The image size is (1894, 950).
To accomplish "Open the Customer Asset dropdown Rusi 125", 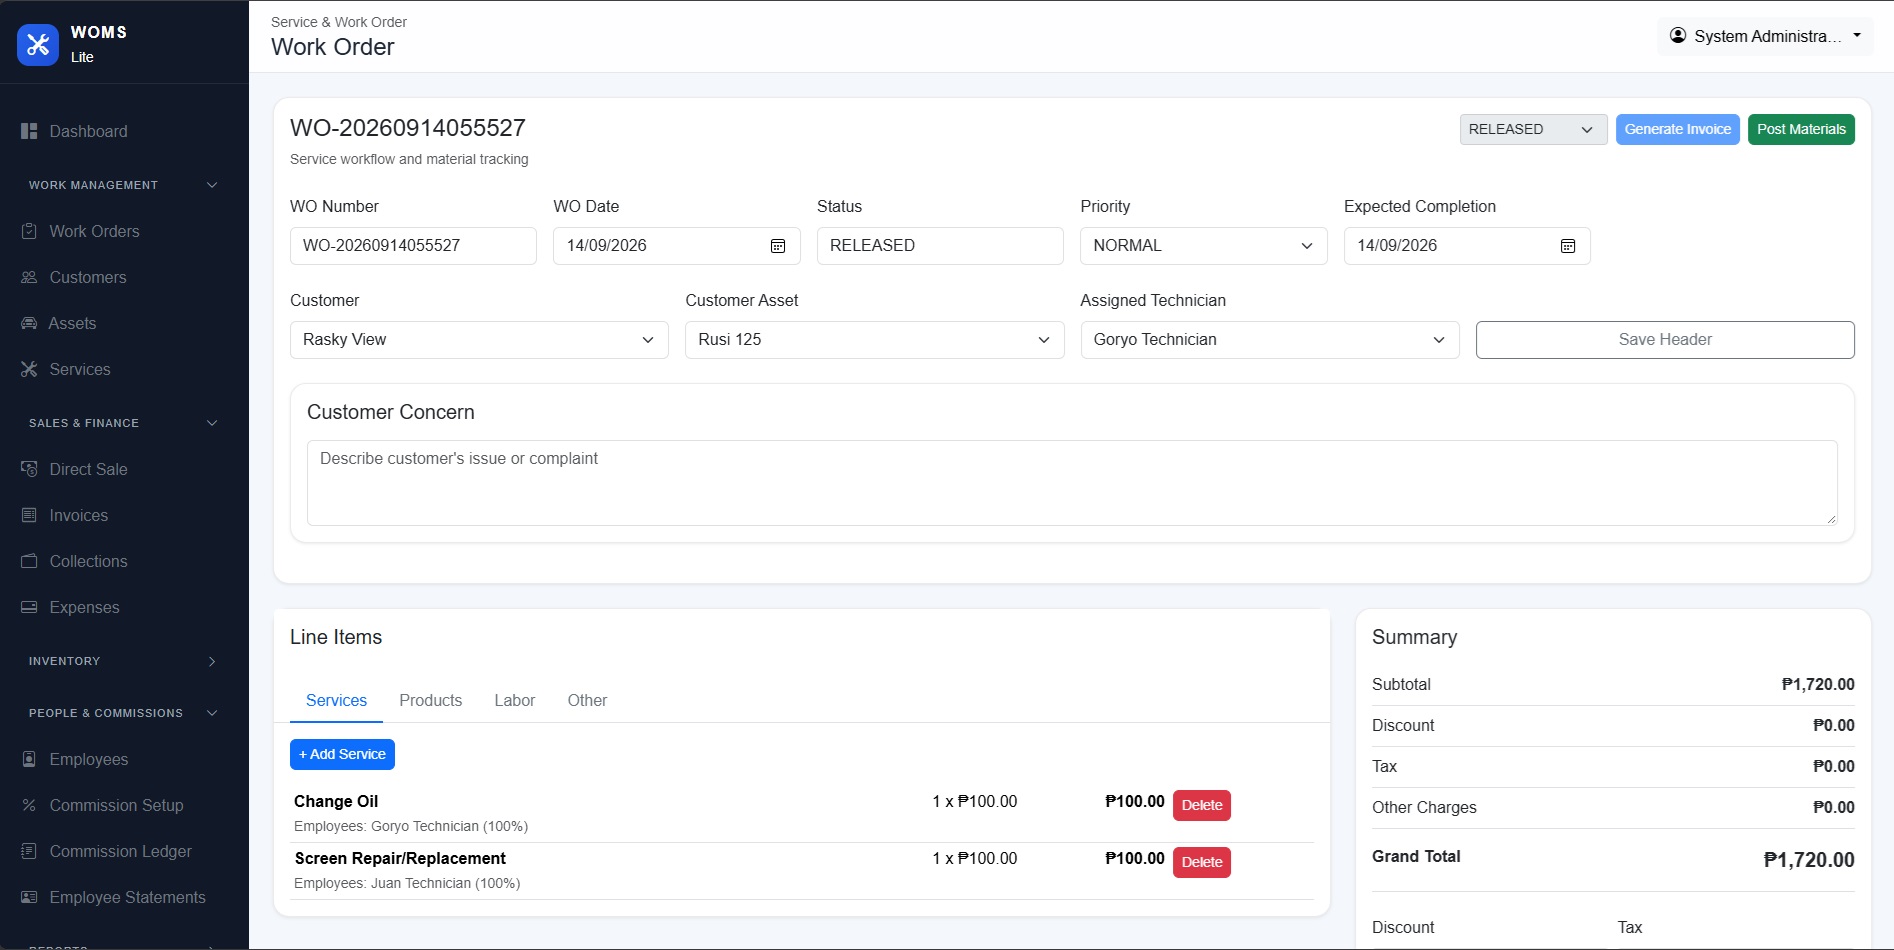I will pos(874,340).
